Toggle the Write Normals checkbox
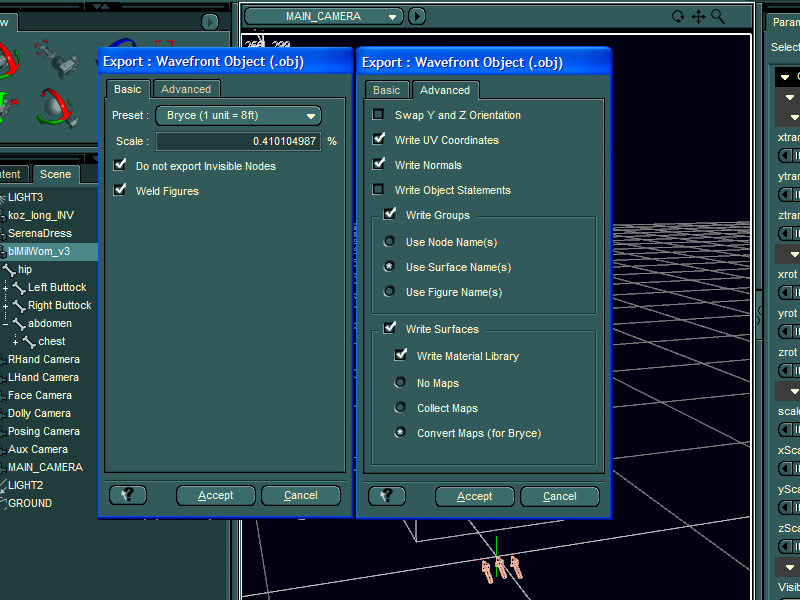 379,164
